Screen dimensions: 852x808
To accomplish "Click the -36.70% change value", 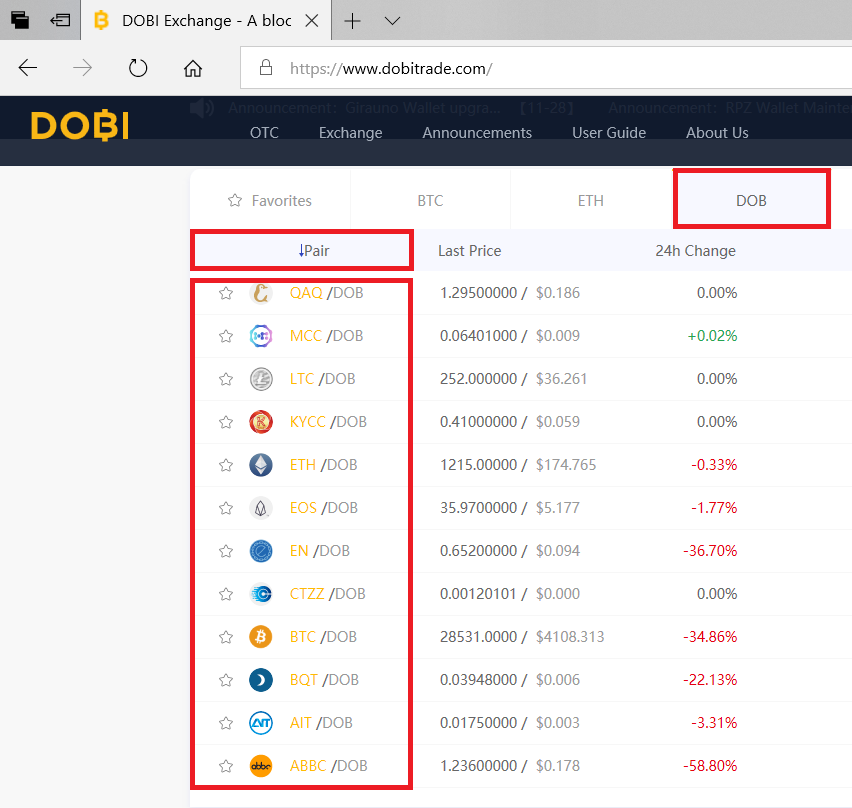I will coord(710,551).
